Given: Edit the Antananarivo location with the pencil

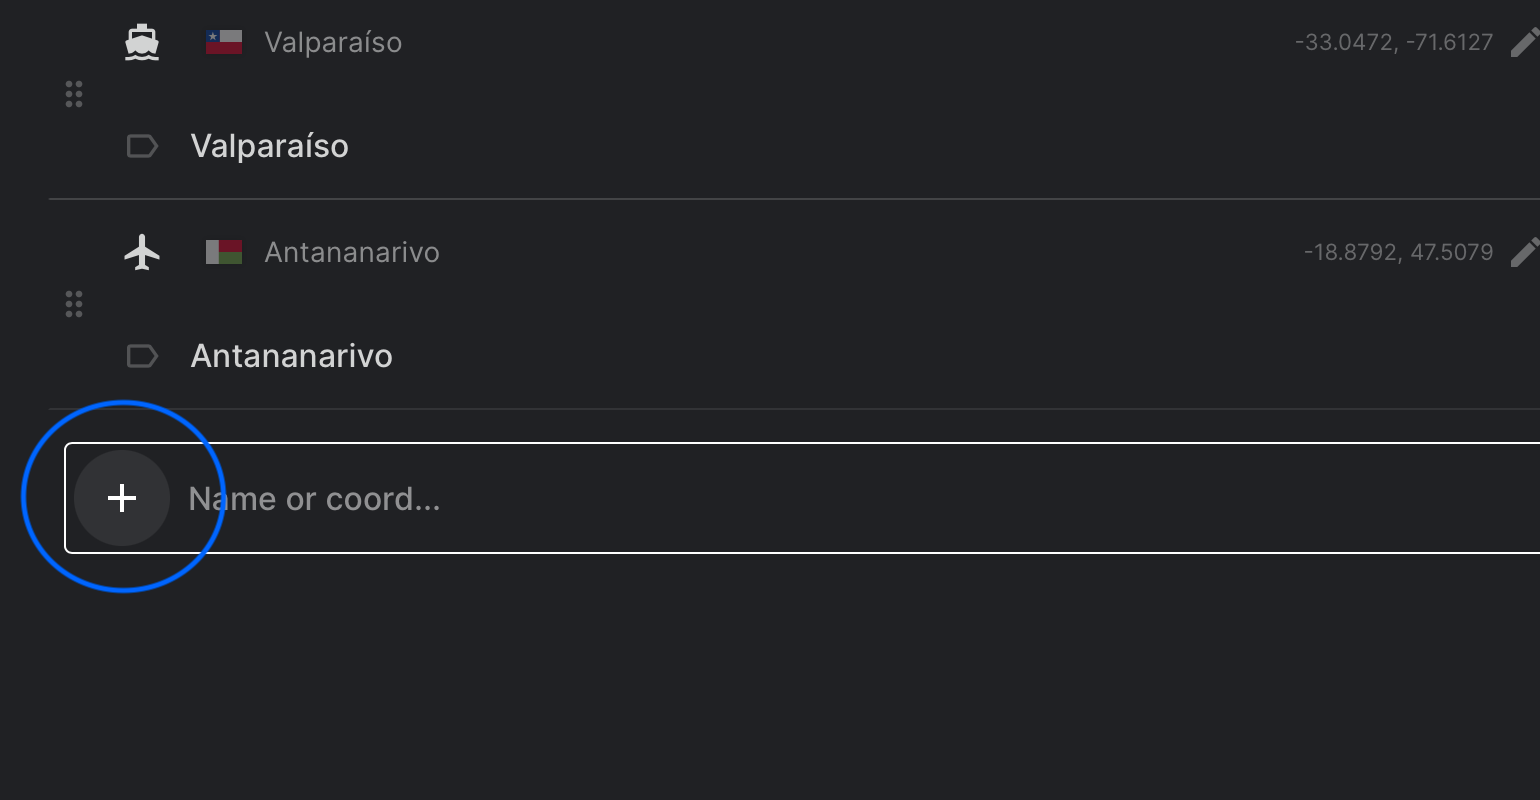Looking at the screenshot, I should point(1524,252).
